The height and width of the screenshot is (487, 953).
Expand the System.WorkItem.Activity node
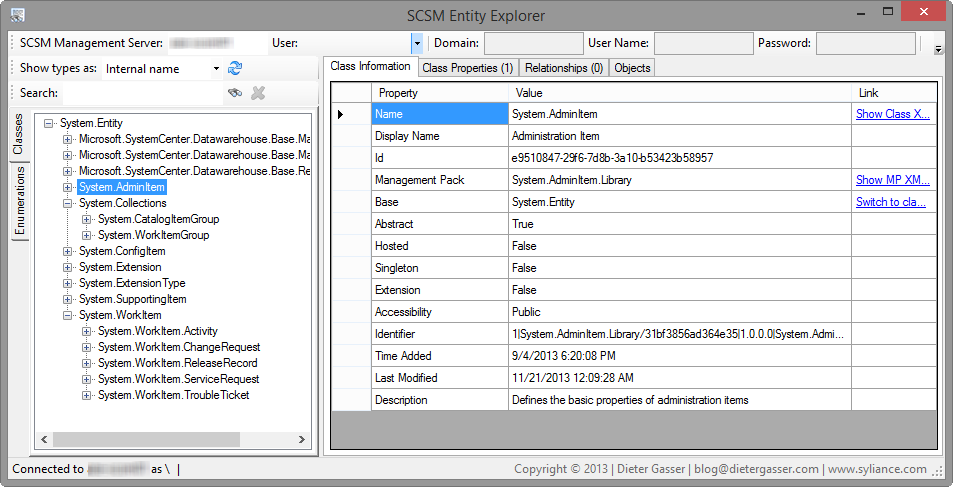pos(86,331)
